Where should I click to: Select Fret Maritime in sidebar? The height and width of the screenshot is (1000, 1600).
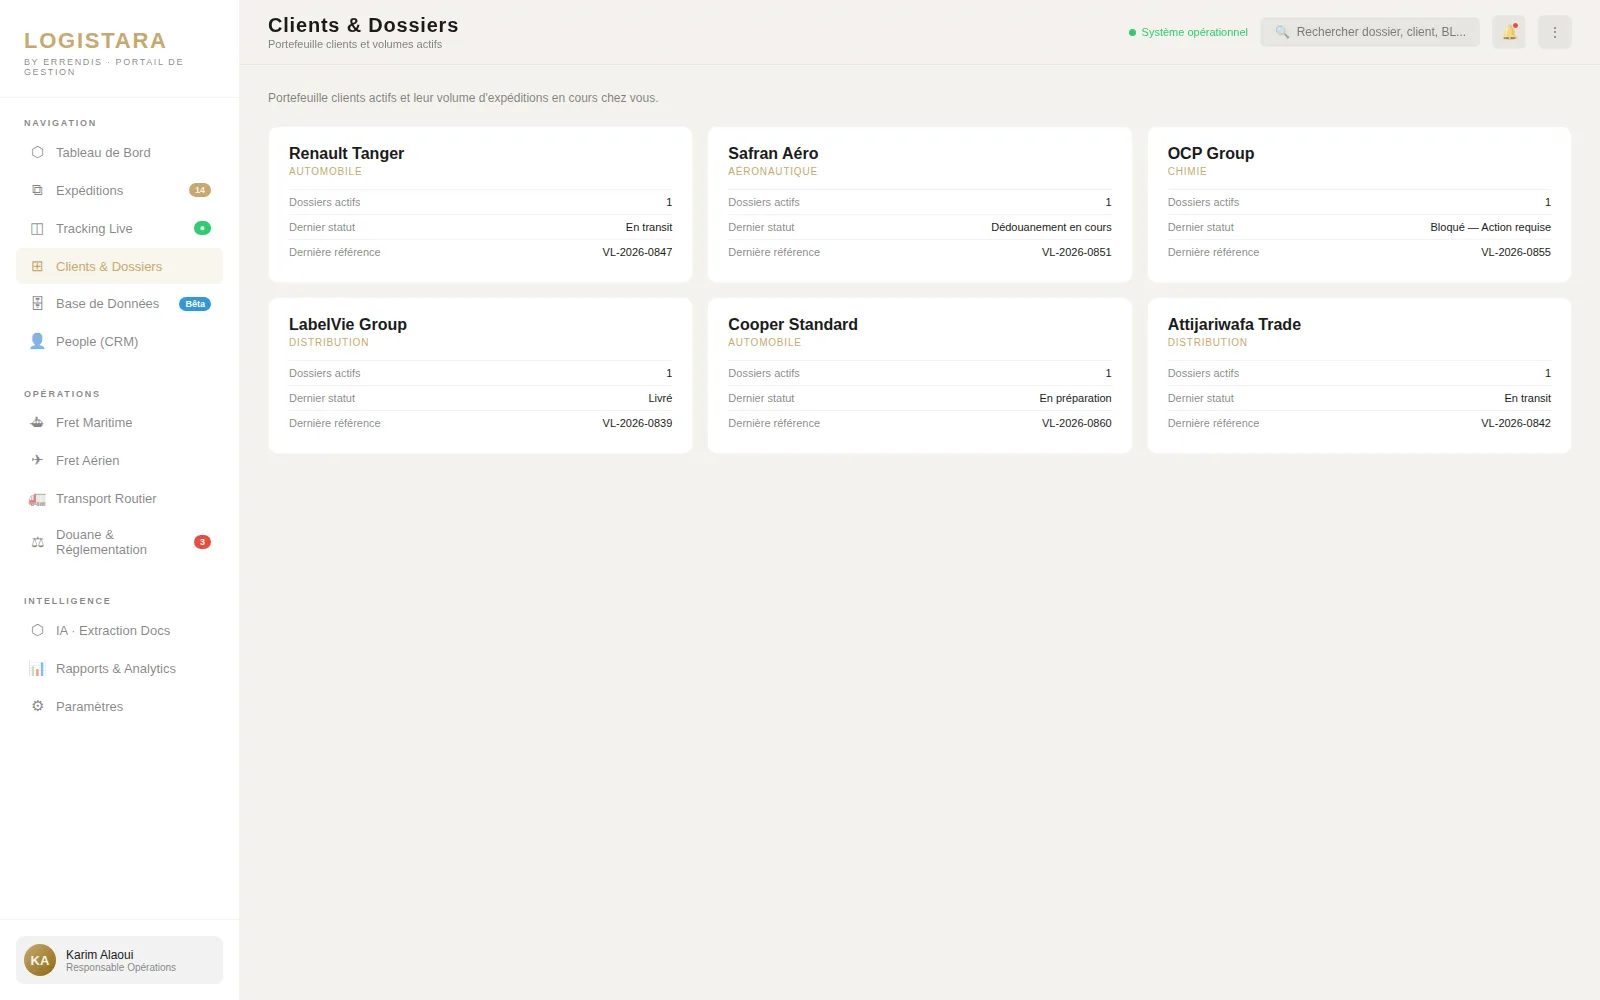pyautogui.click(x=119, y=423)
